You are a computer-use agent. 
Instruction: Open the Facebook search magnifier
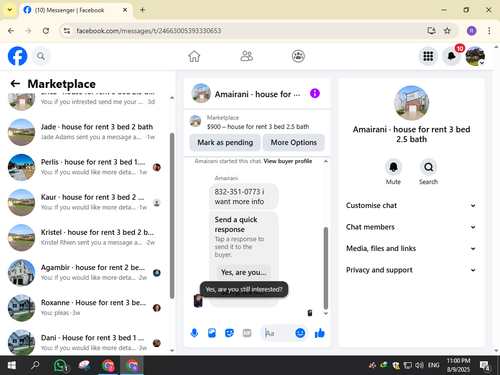click(41, 56)
